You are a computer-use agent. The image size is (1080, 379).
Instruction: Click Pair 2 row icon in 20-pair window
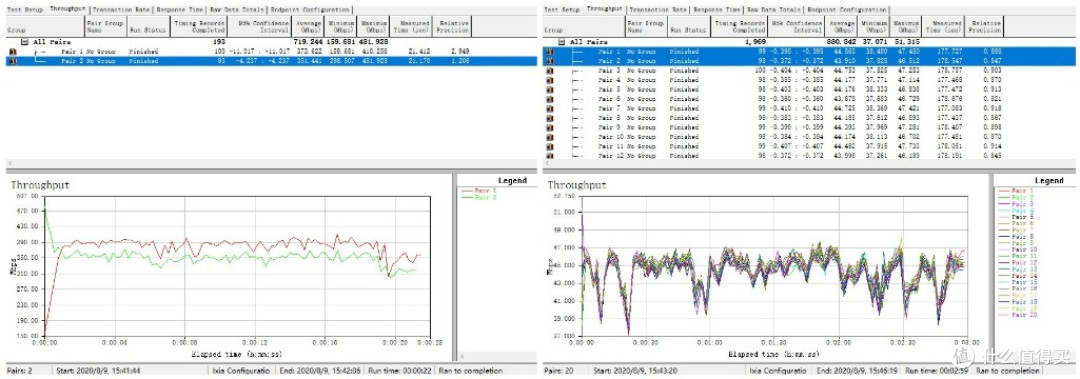(x=550, y=61)
